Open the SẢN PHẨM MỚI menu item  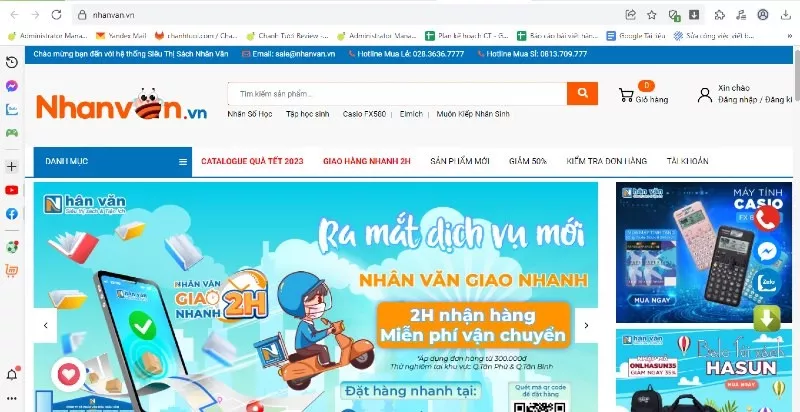460,161
